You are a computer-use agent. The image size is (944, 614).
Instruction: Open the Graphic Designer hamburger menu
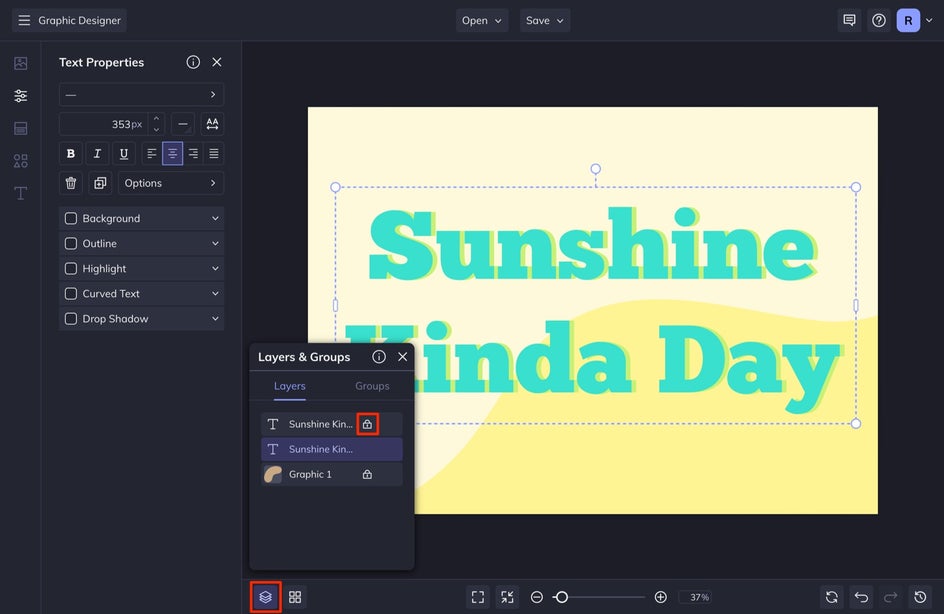24,20
